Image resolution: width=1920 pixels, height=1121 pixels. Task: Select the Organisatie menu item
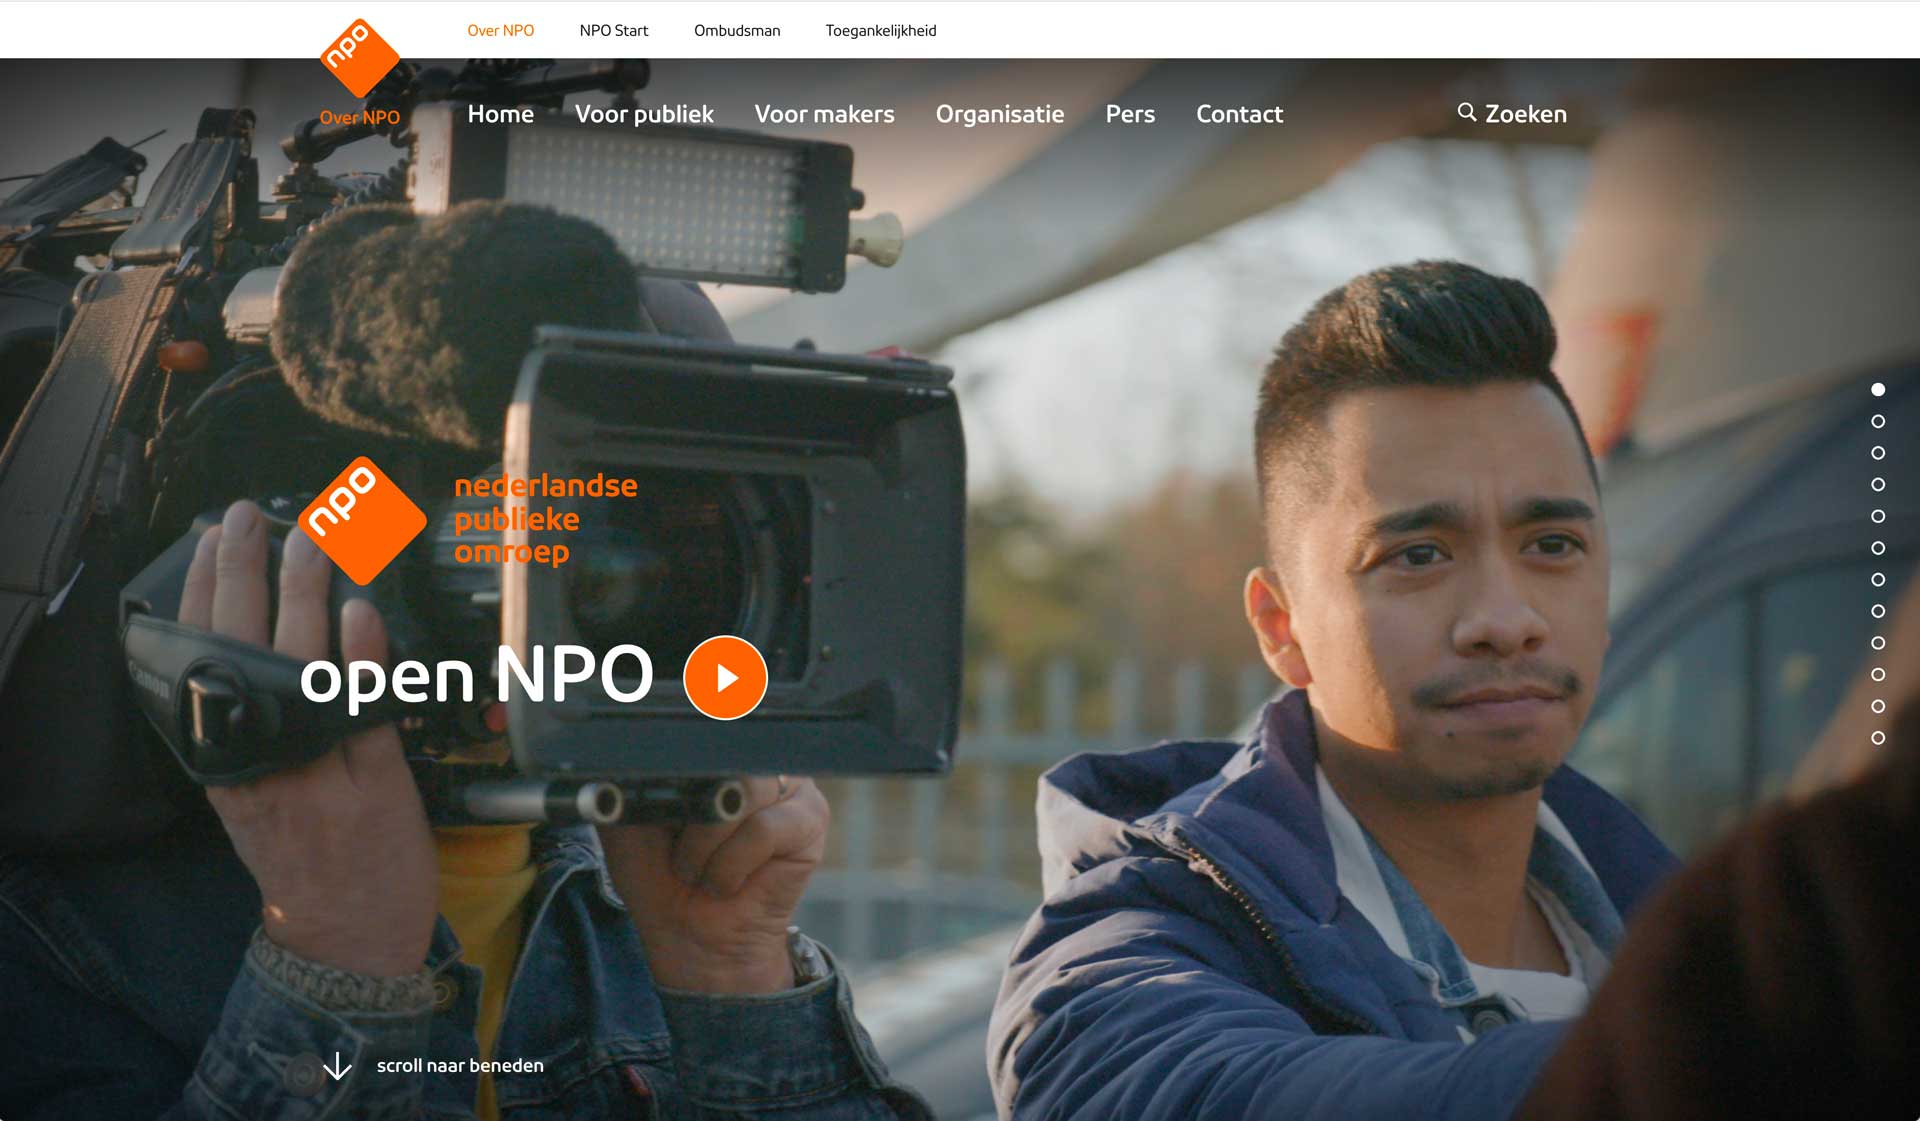1000,114
